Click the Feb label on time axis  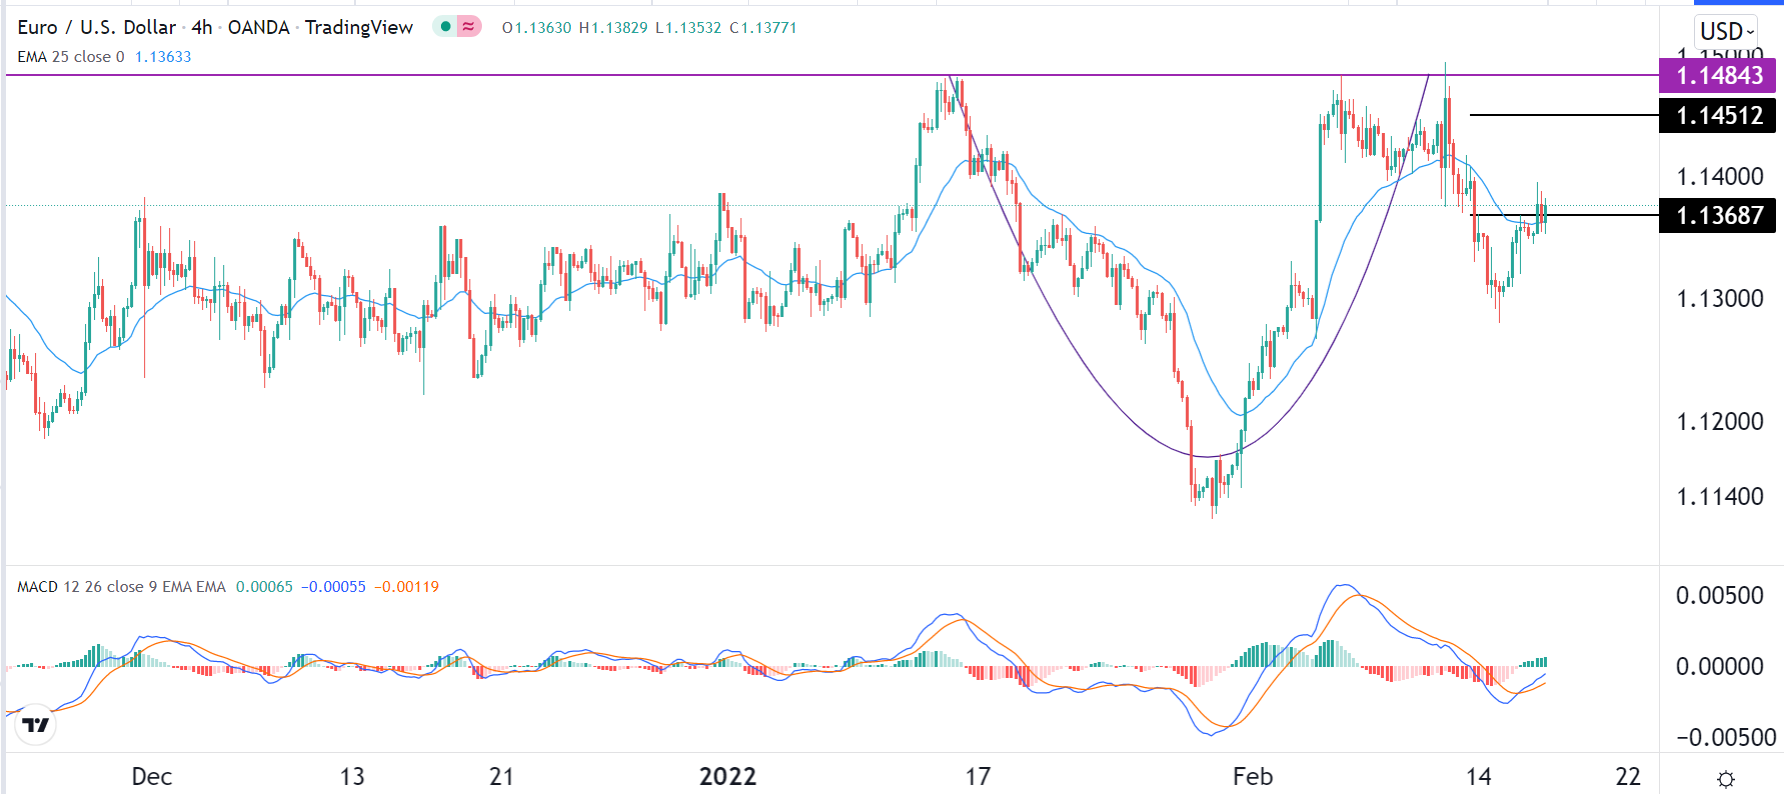coord(1253,777)
